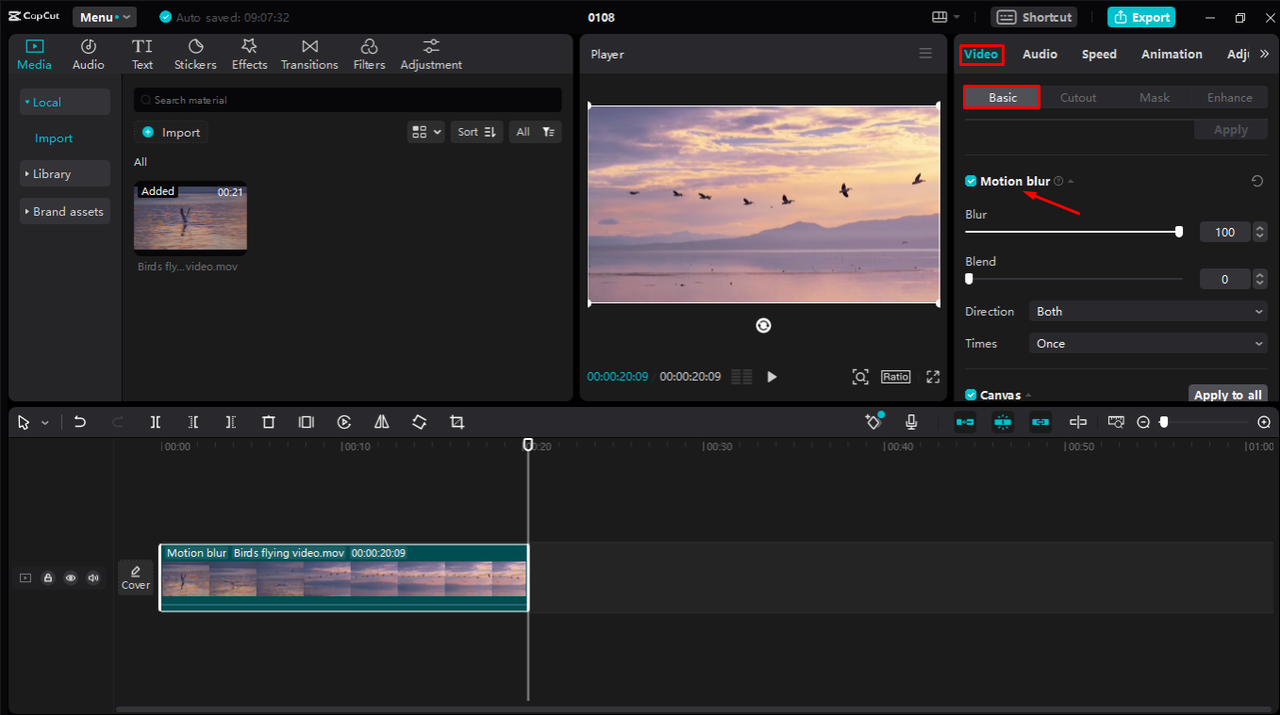Image resolution: width=1280 pixels, height=715 pixels.
Task: Open the Stickers panel
Action: (x=195, y=55)
